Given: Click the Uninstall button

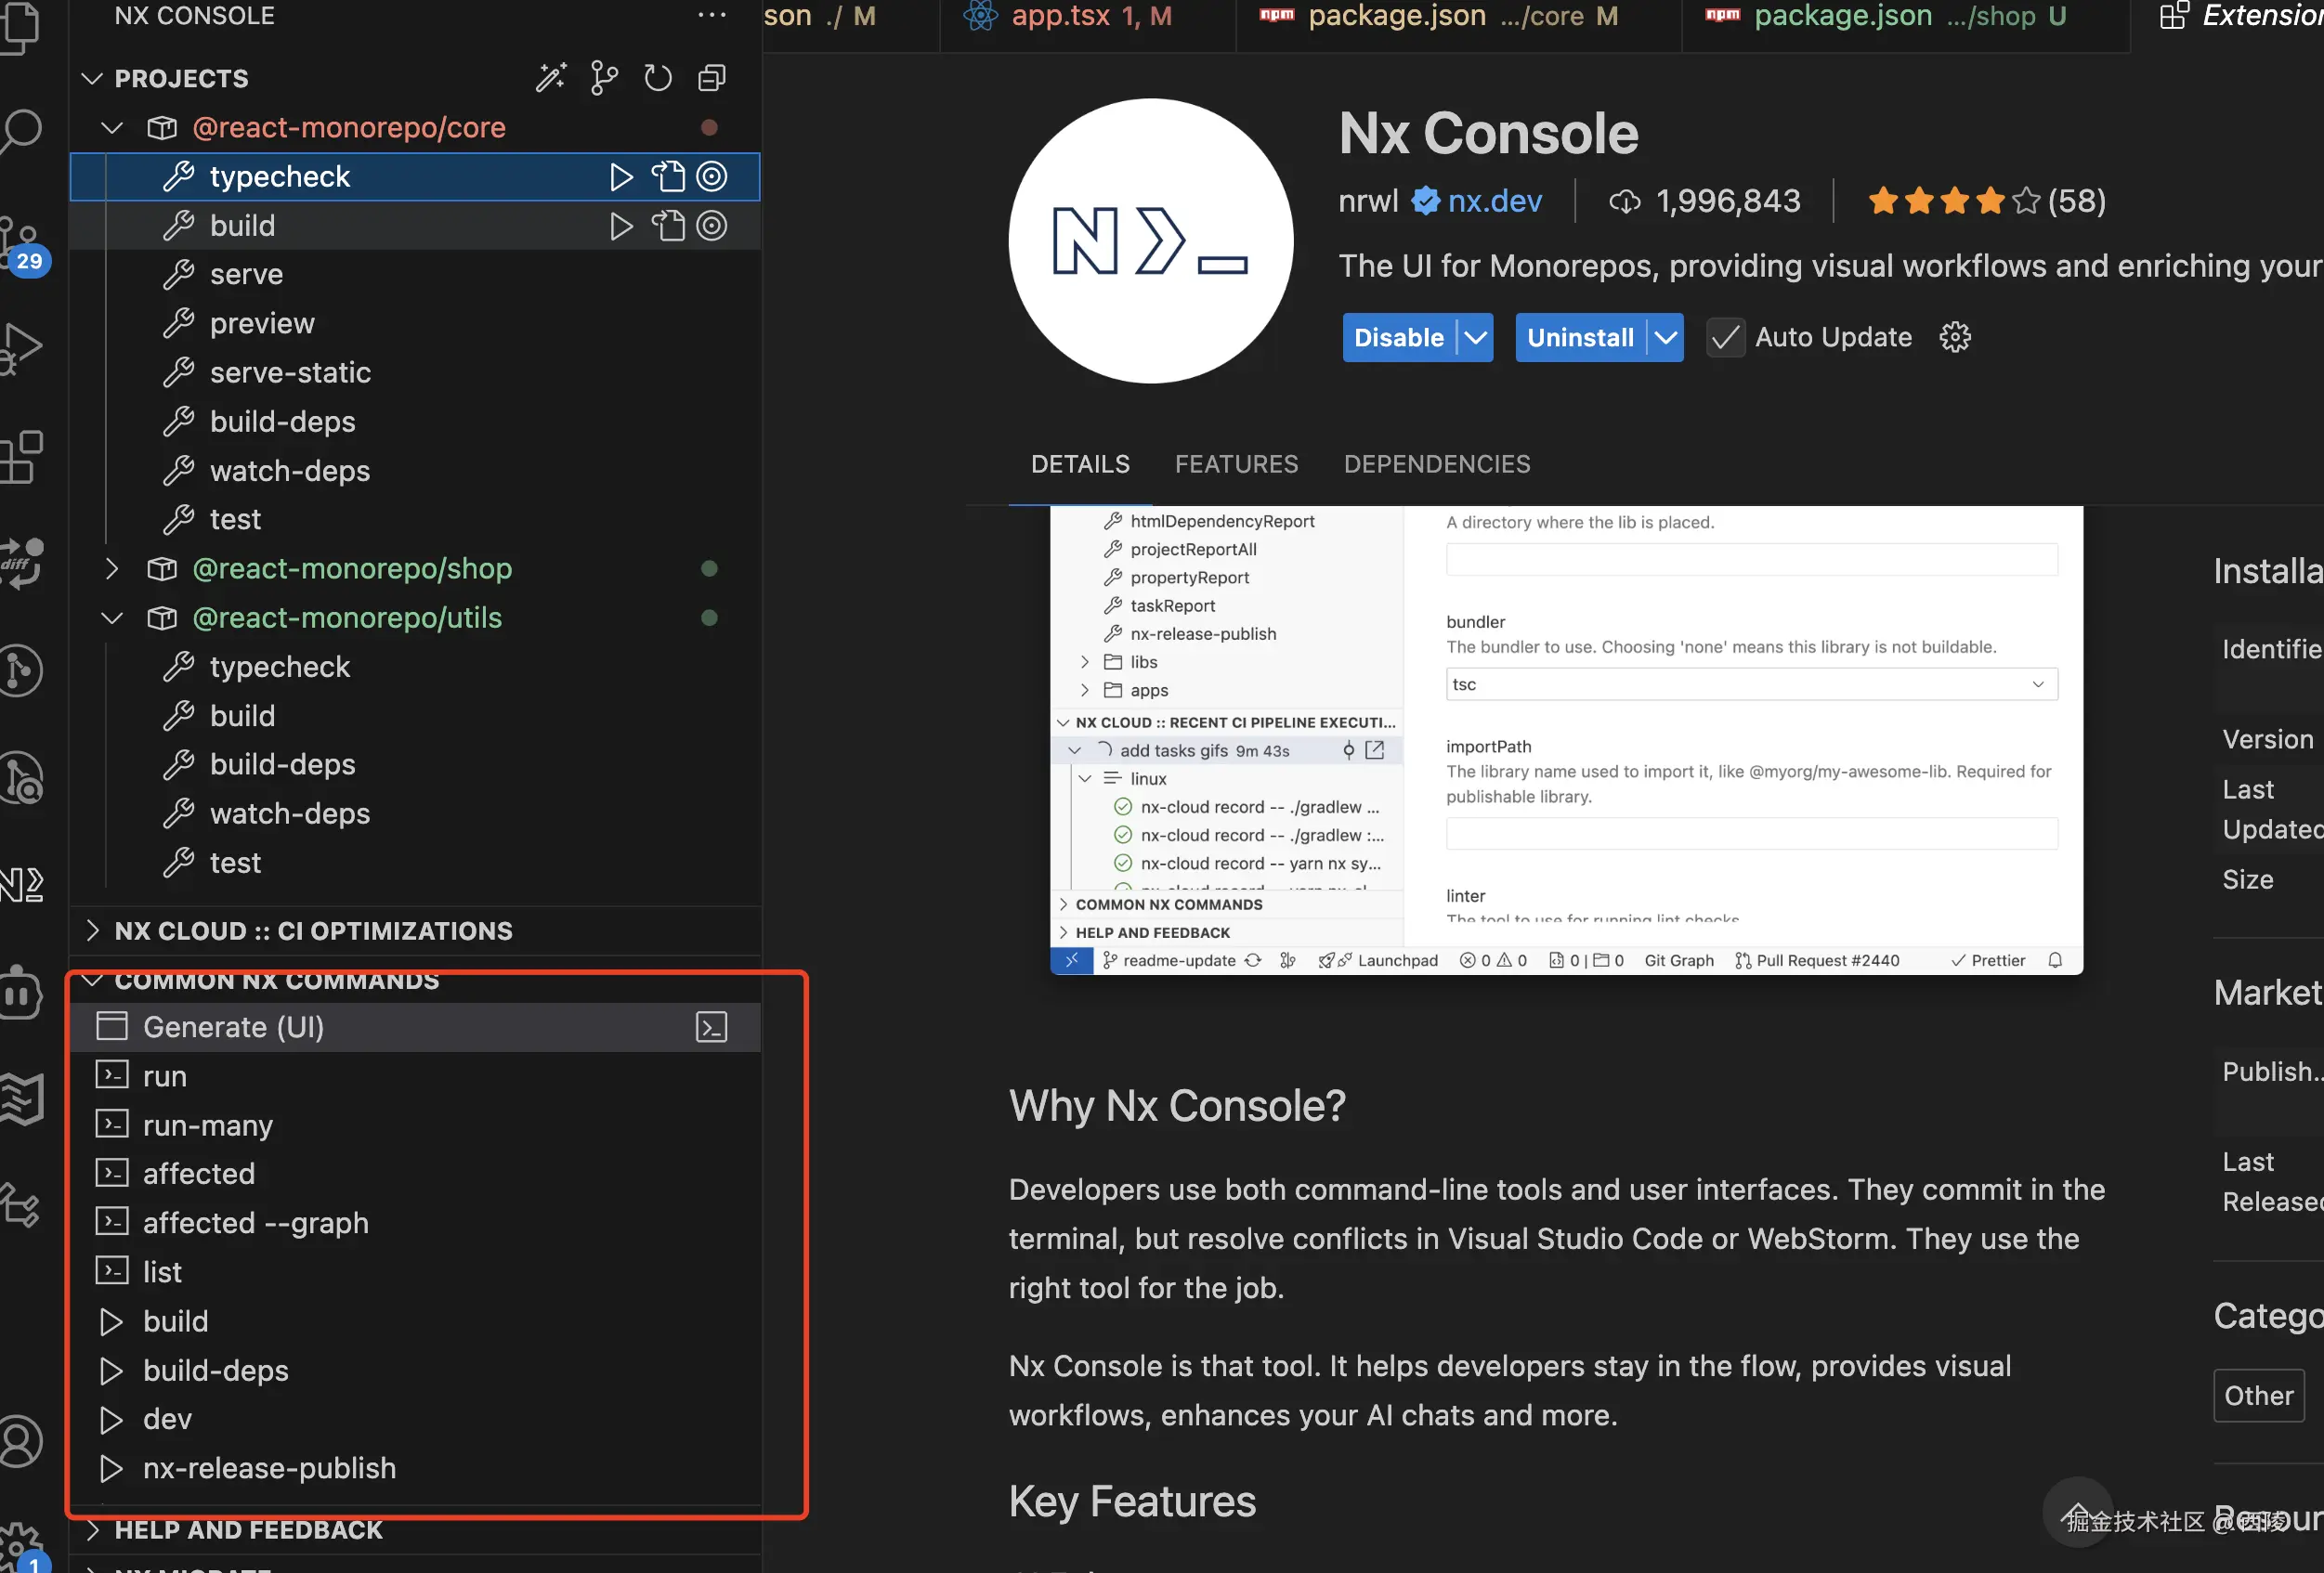Looking at the screenshot, I should 1580,337.
